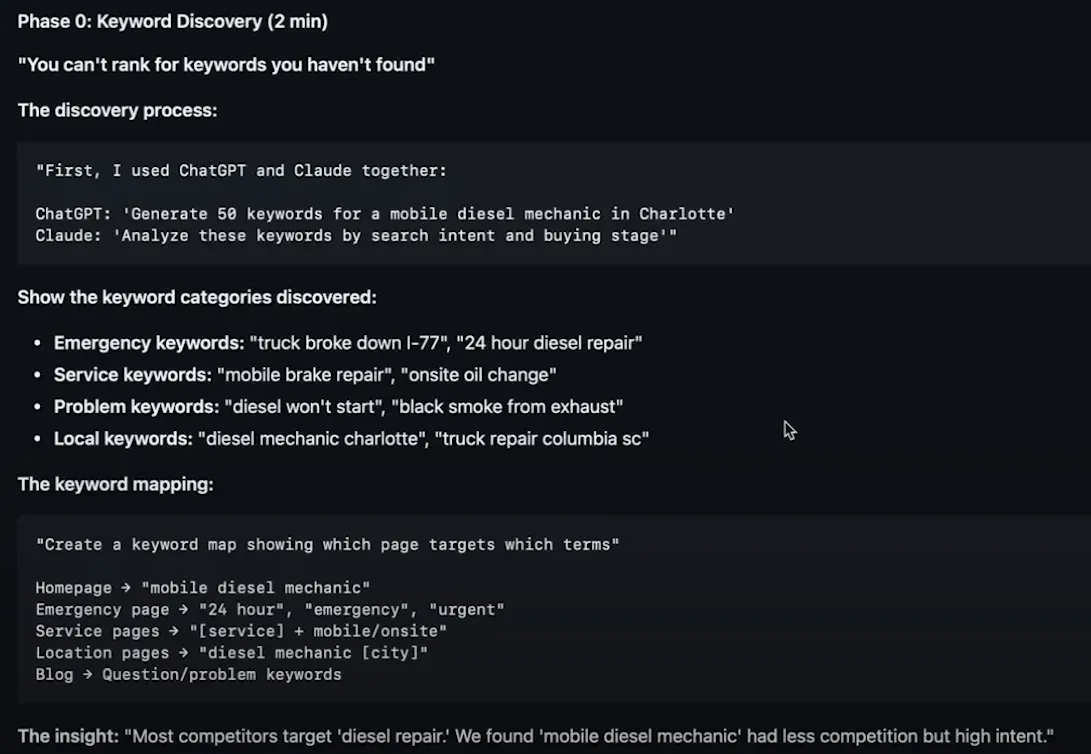This screenshot has width=1091, height=754.
Task: Click "Show the keyword categories discovered:" text
Action: click(x=197, y=297)
